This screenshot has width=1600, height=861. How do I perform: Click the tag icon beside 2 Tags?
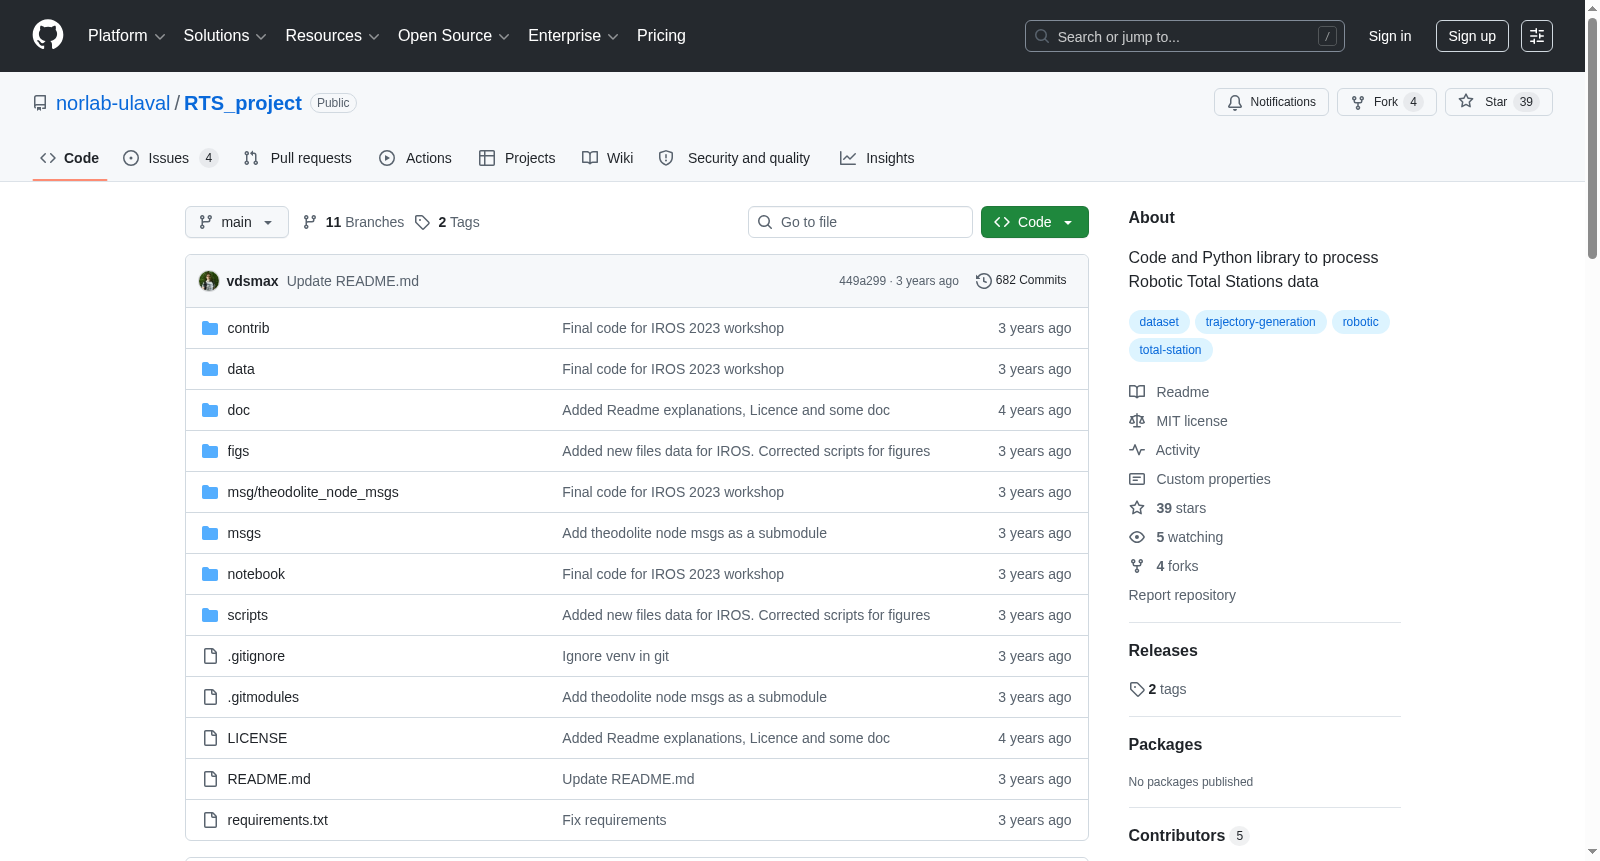[x=422, y=222]
